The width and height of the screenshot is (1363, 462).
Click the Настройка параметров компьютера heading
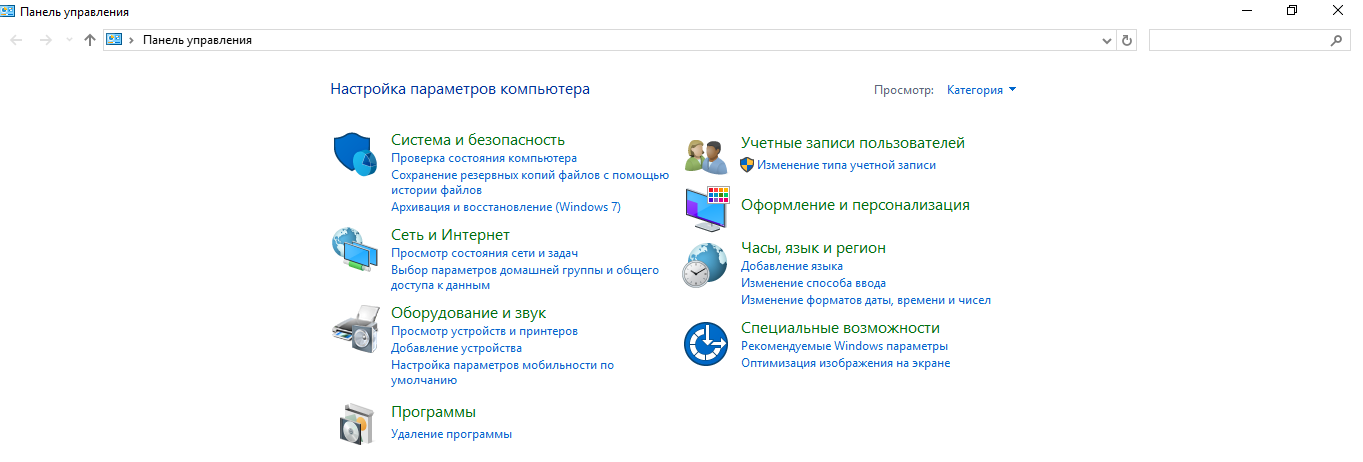[x=460, y=89]
